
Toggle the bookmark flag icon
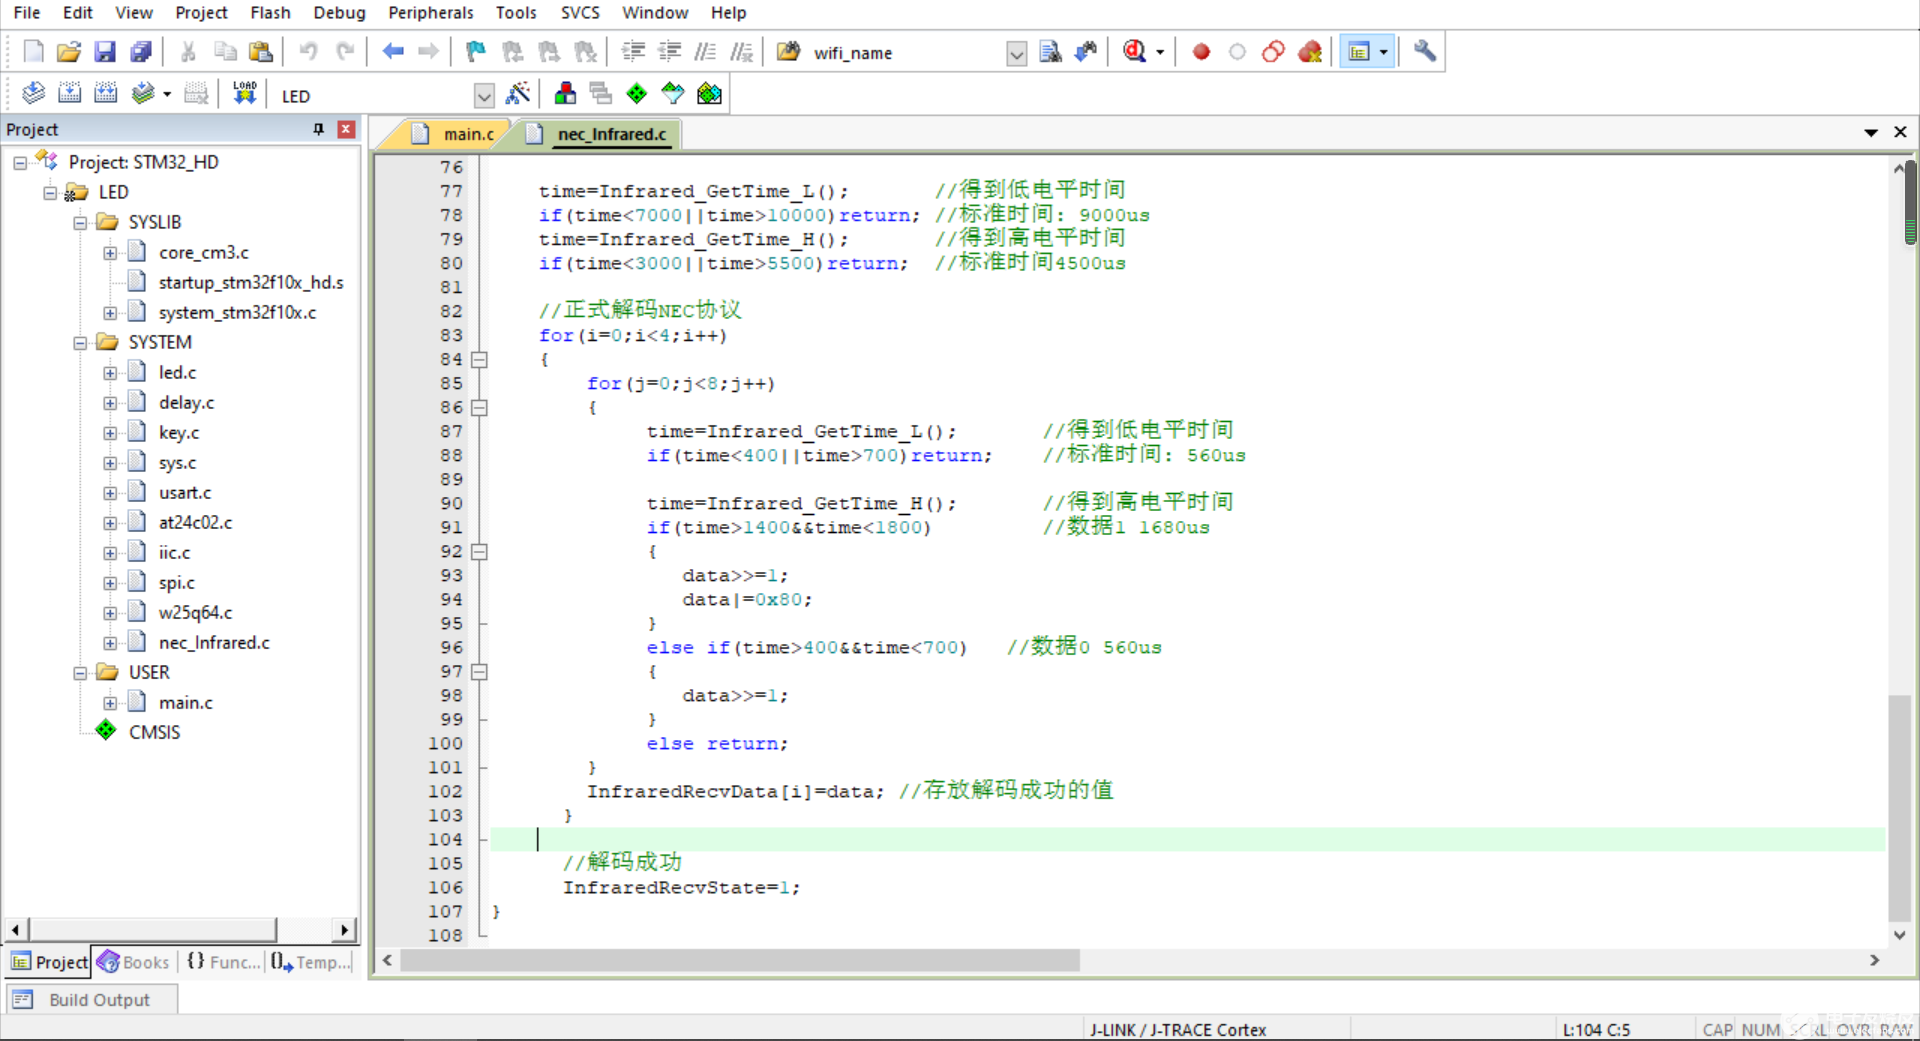[475, 52]
